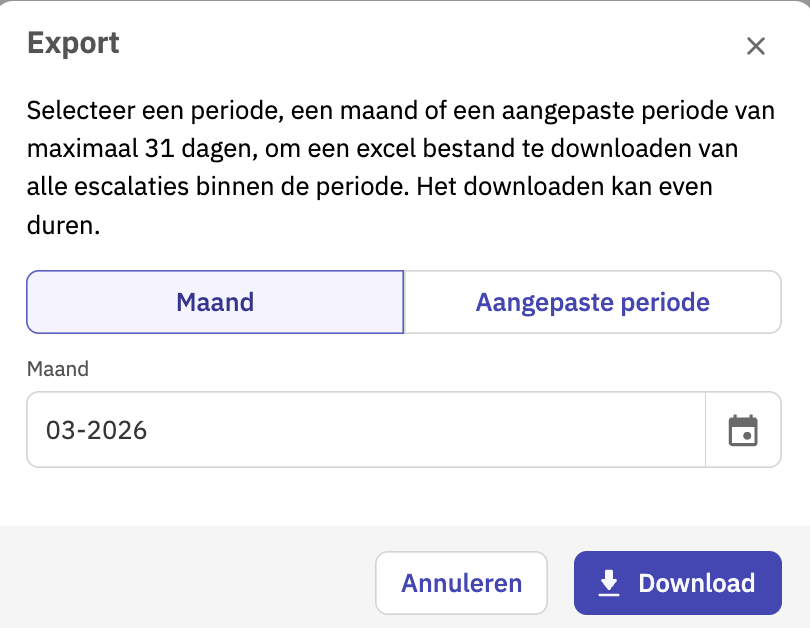Screen dimensions: 810x628
Task: Focus the Maand field showing 03-2026
Action: pos(365,430)
